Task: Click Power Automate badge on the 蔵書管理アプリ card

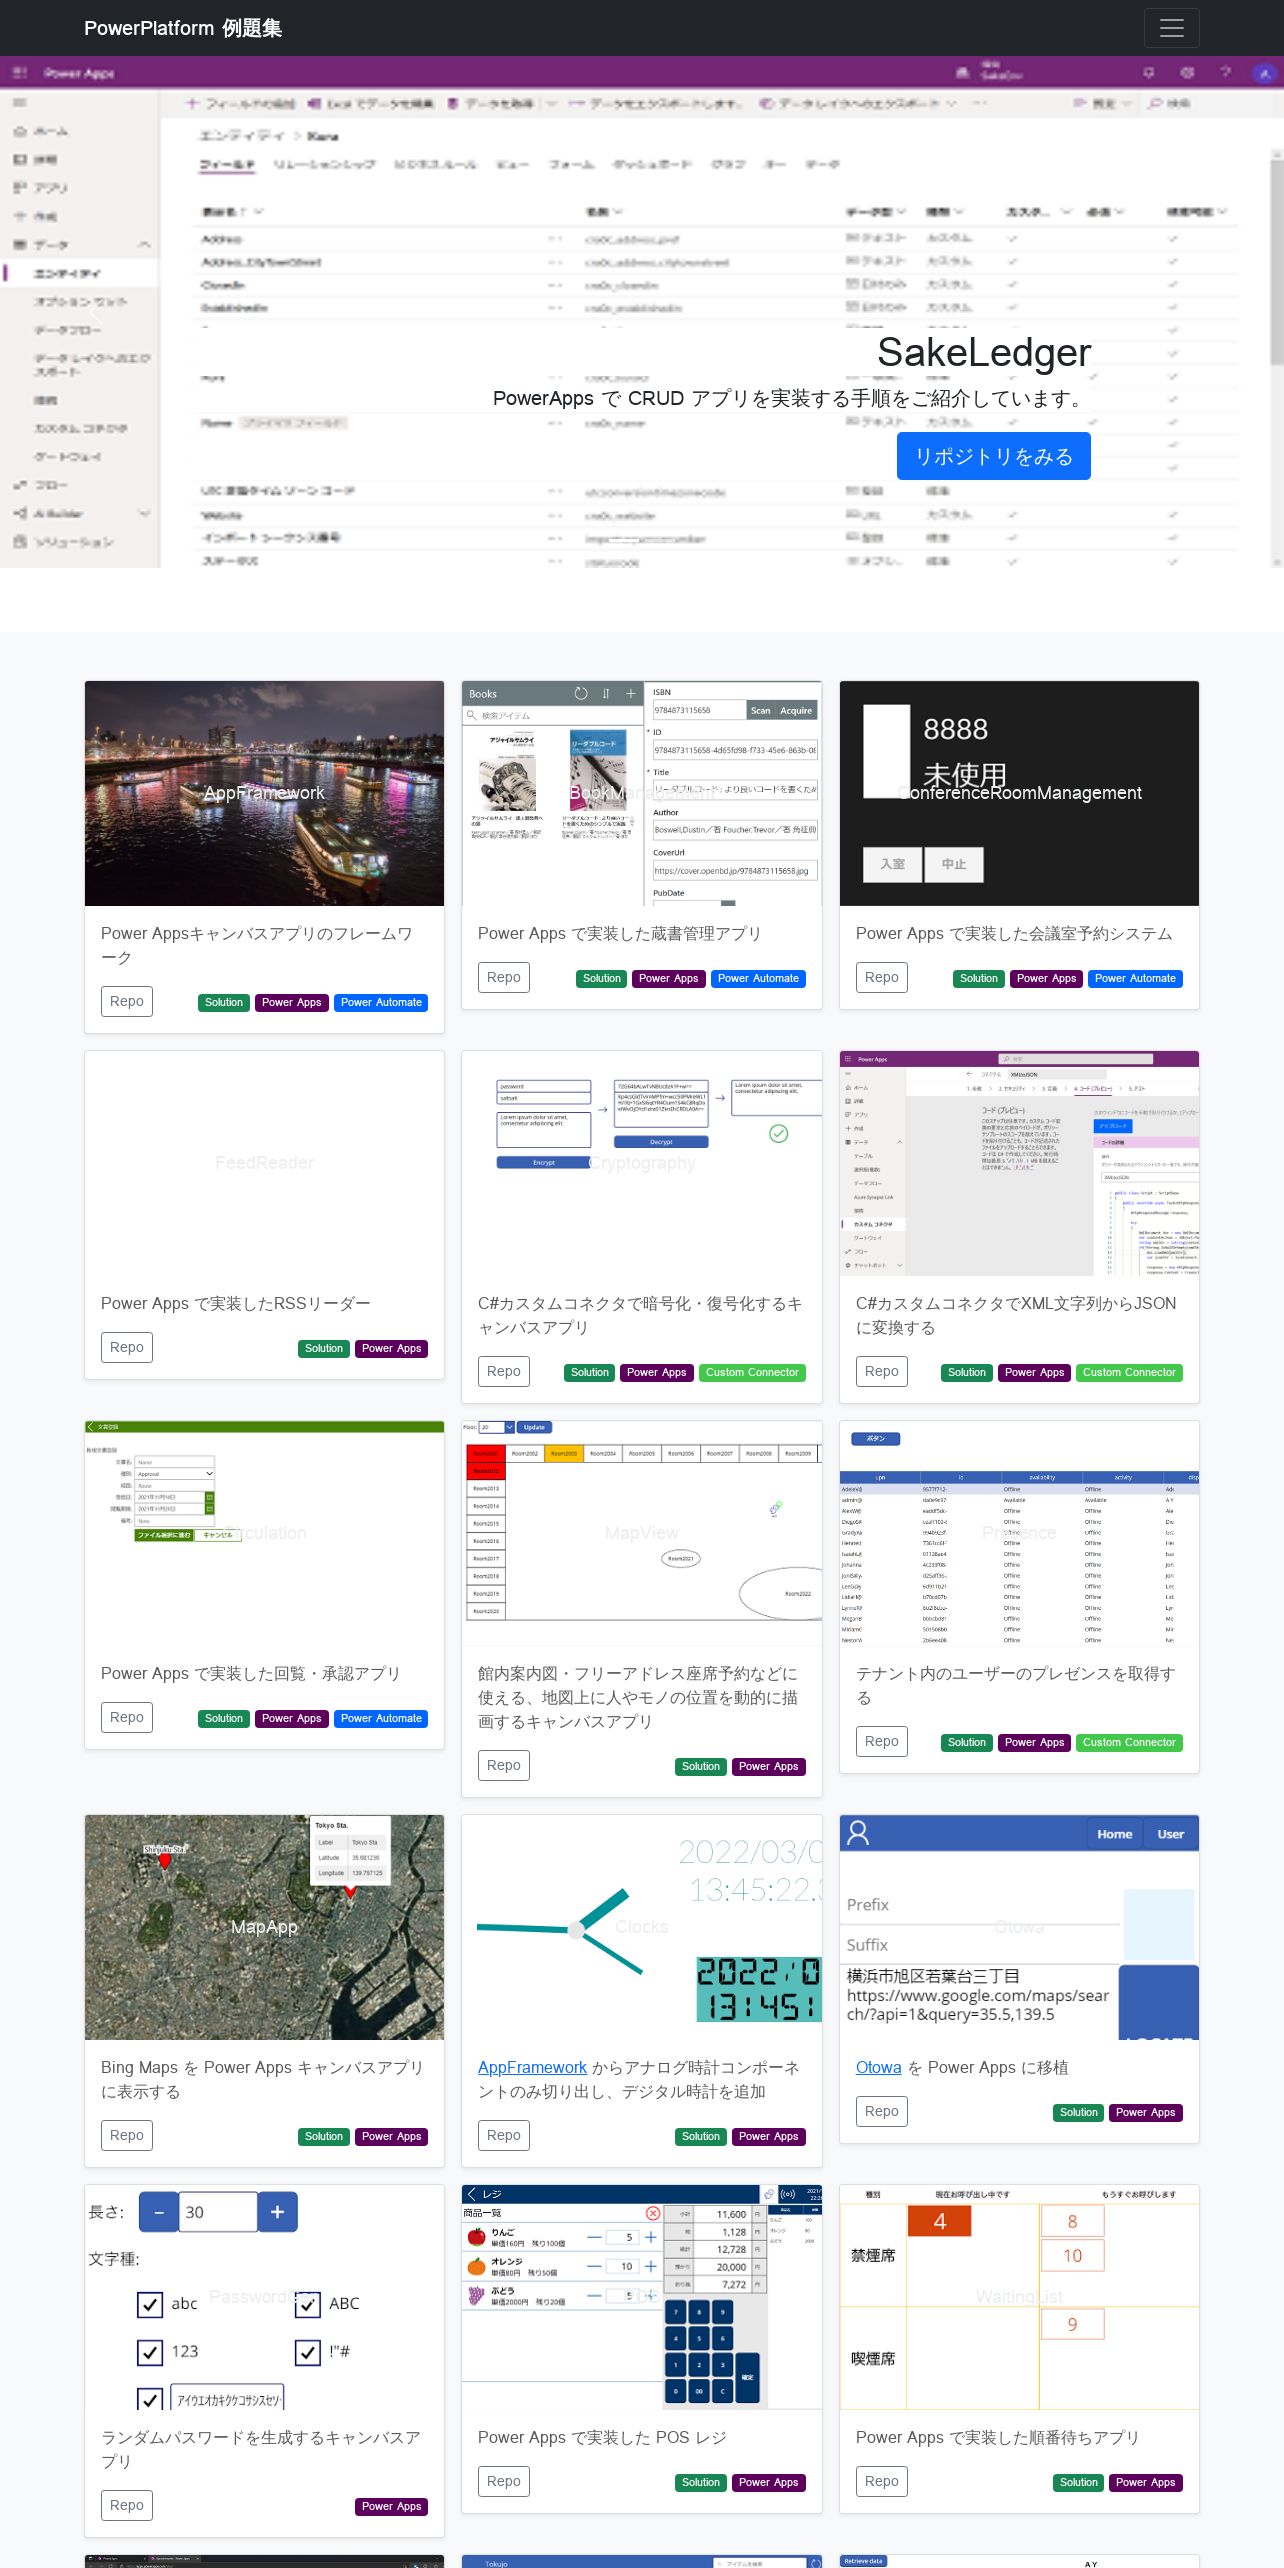Action: 758,978
